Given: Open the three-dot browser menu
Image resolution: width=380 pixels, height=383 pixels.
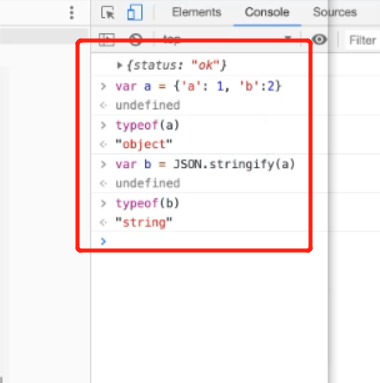Looking at the screenshot, I should point(72,13).
